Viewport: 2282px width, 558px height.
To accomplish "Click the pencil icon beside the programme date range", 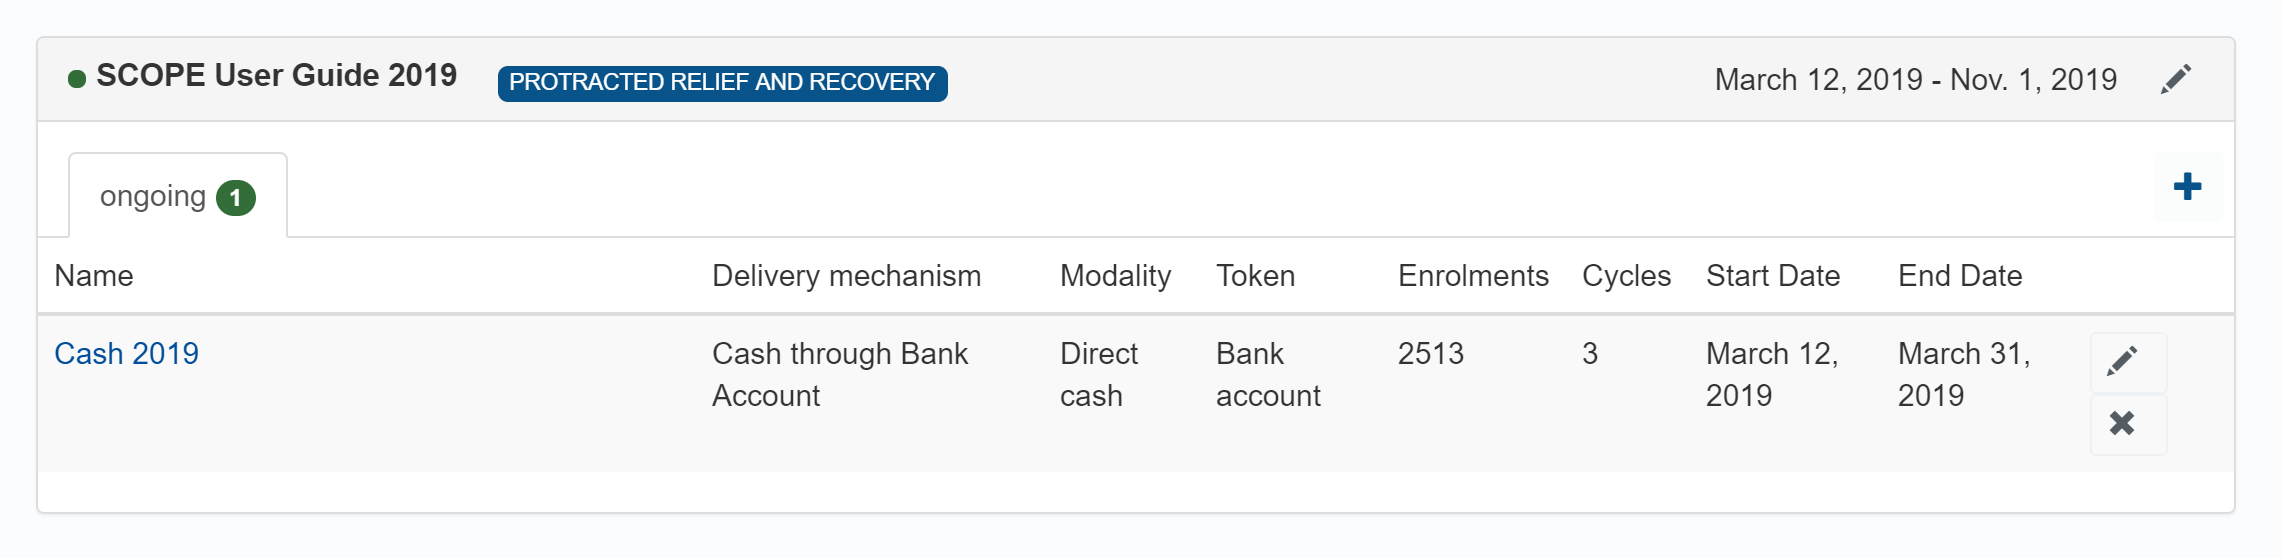I will click(2176, 79).
